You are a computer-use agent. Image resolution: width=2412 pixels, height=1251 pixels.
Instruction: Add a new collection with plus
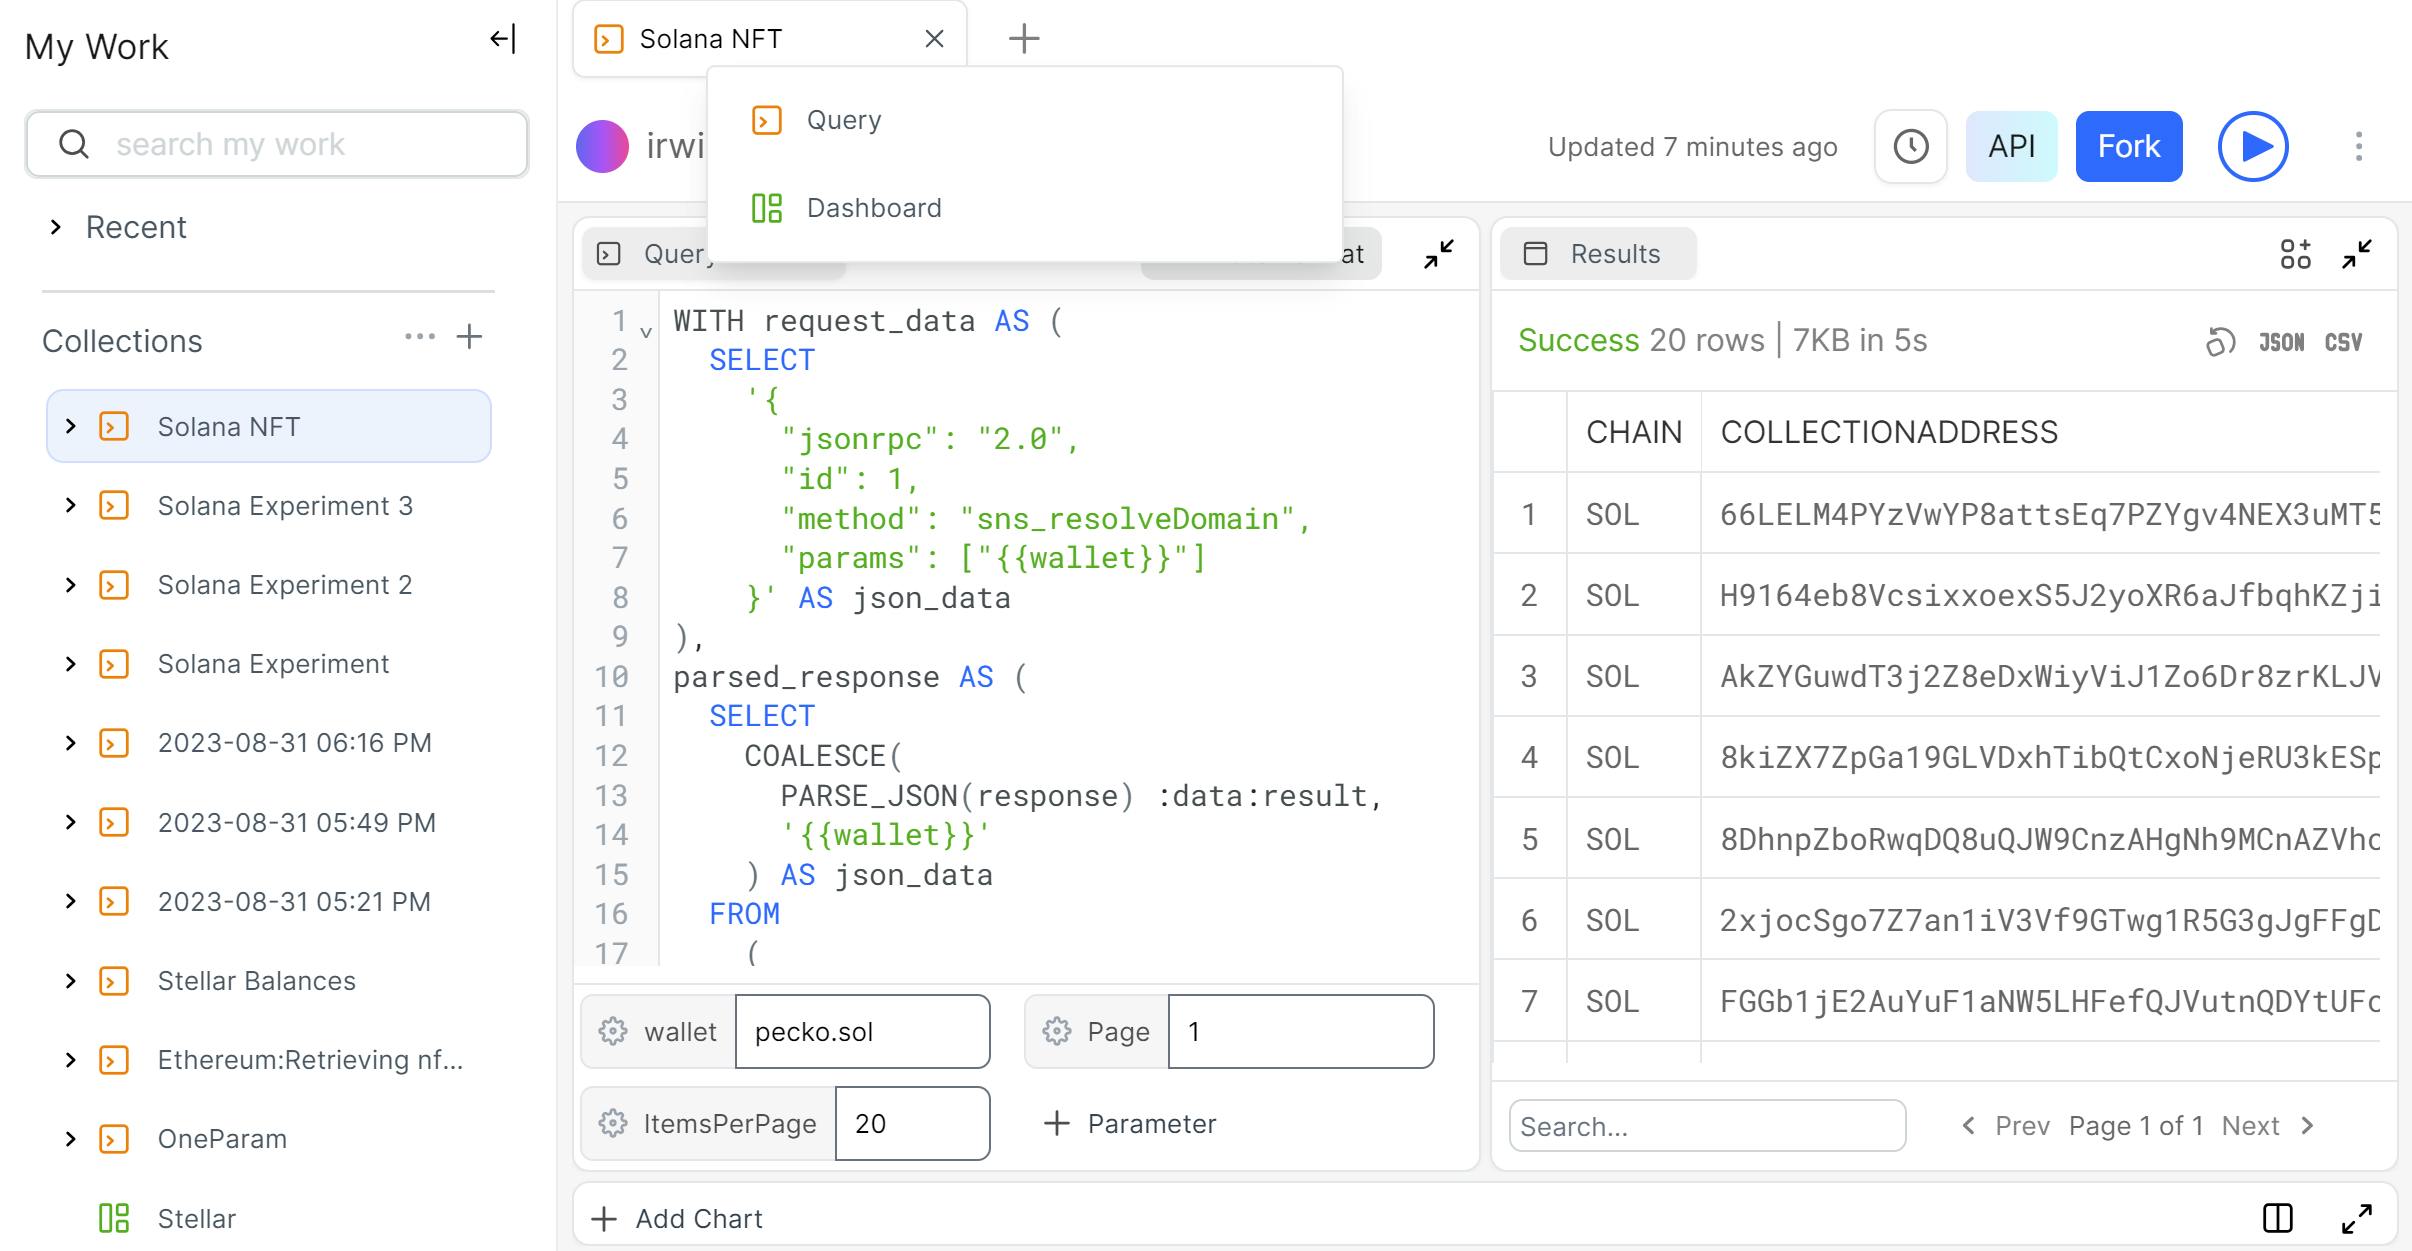[469, 337]
